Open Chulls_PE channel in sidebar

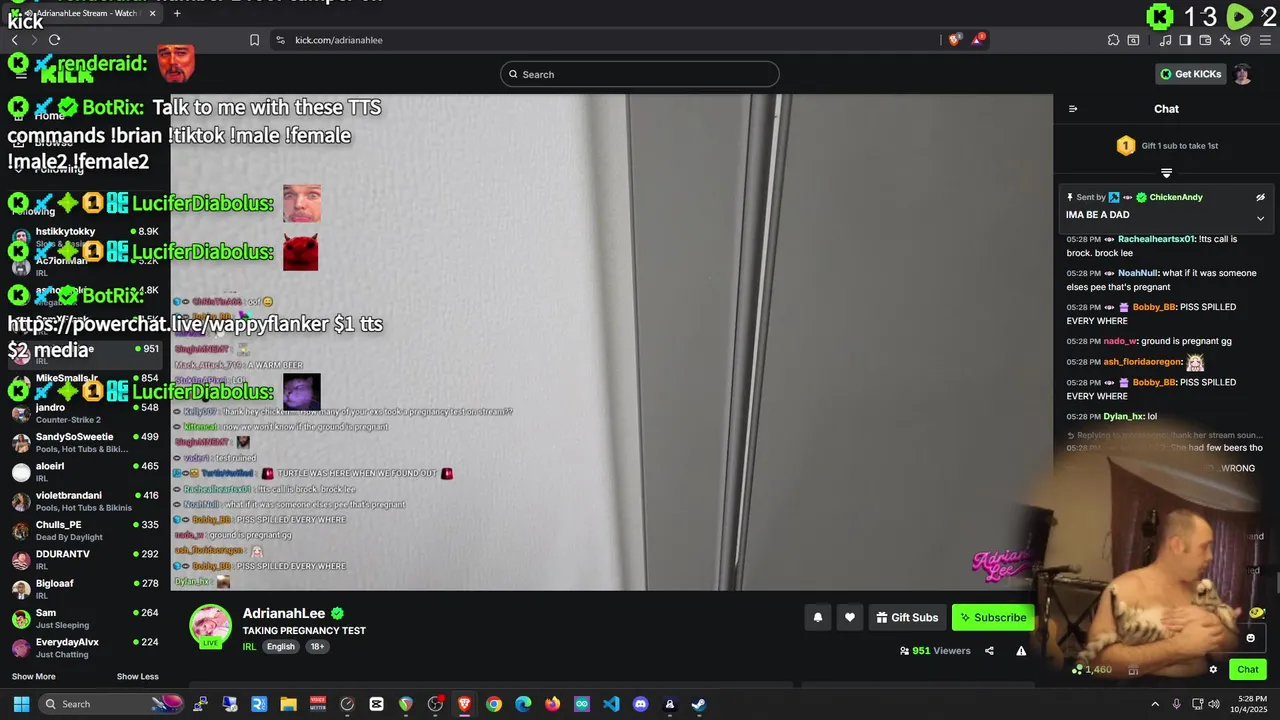(x=85, y=530)
